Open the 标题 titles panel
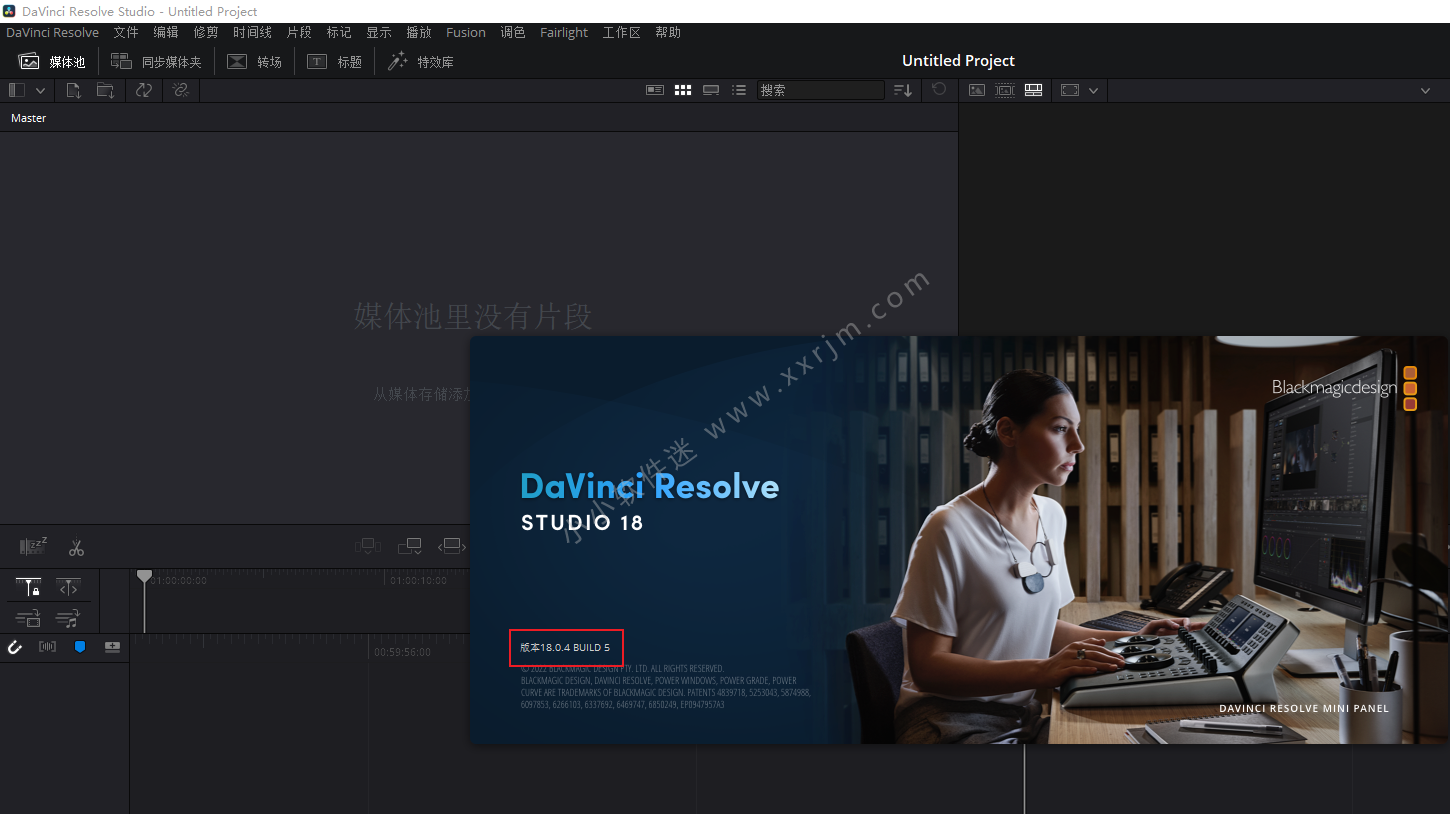The height and width of the screenshot is (814, 1450). 334,62
